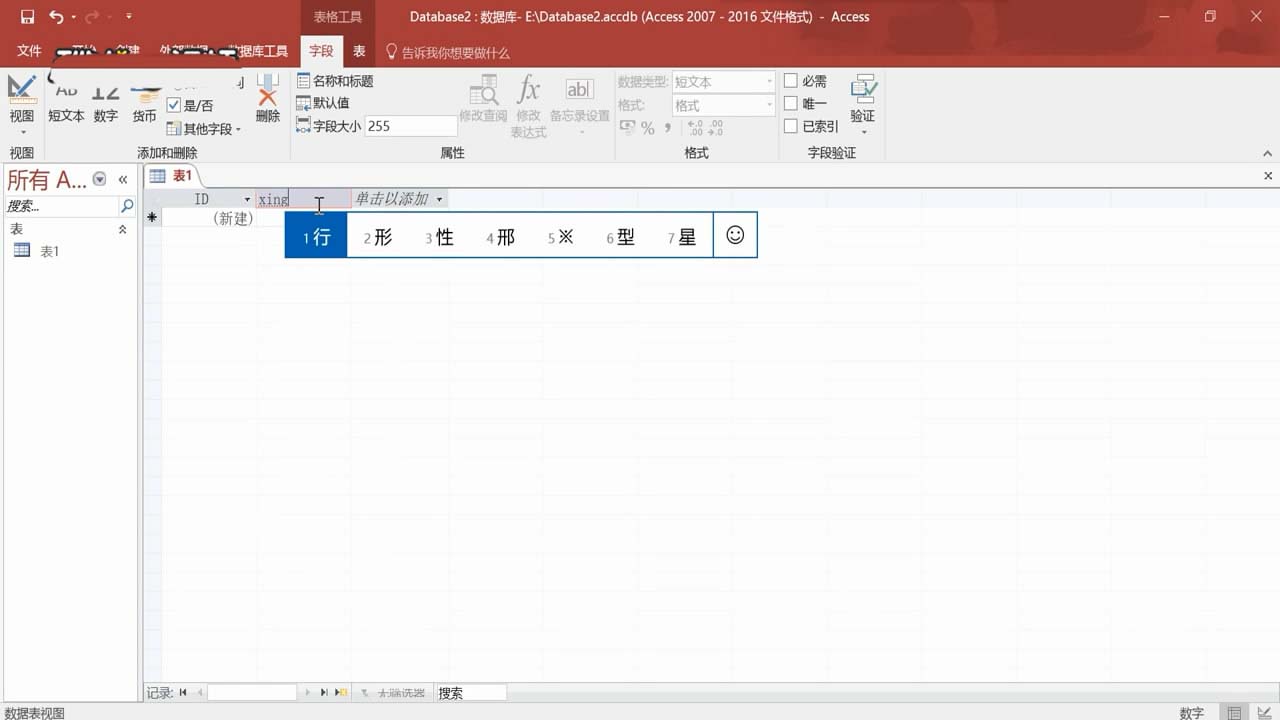This screenshot has width=1280, height=720.
Task: Click new blank record navigation icon
Action: [341, 693]
